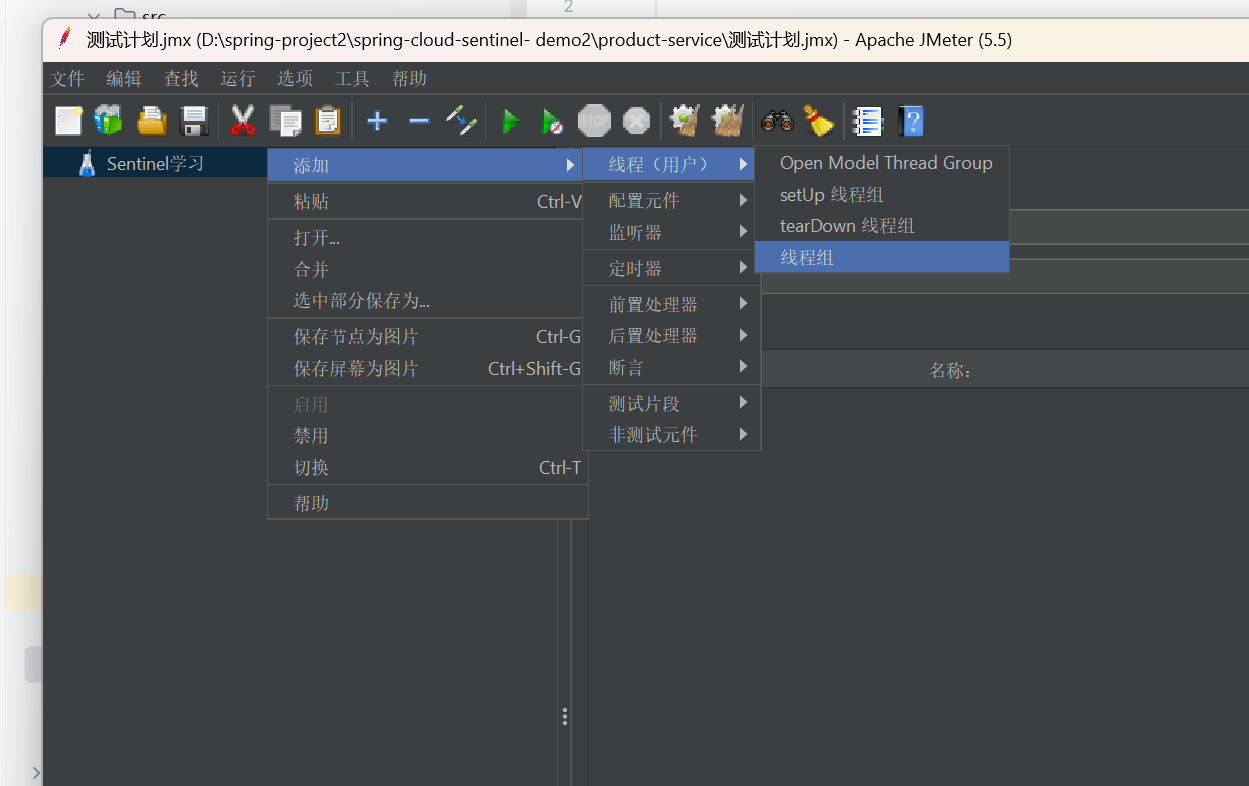
Task: Expand the 断言 submenu
Action: (671, 367)
